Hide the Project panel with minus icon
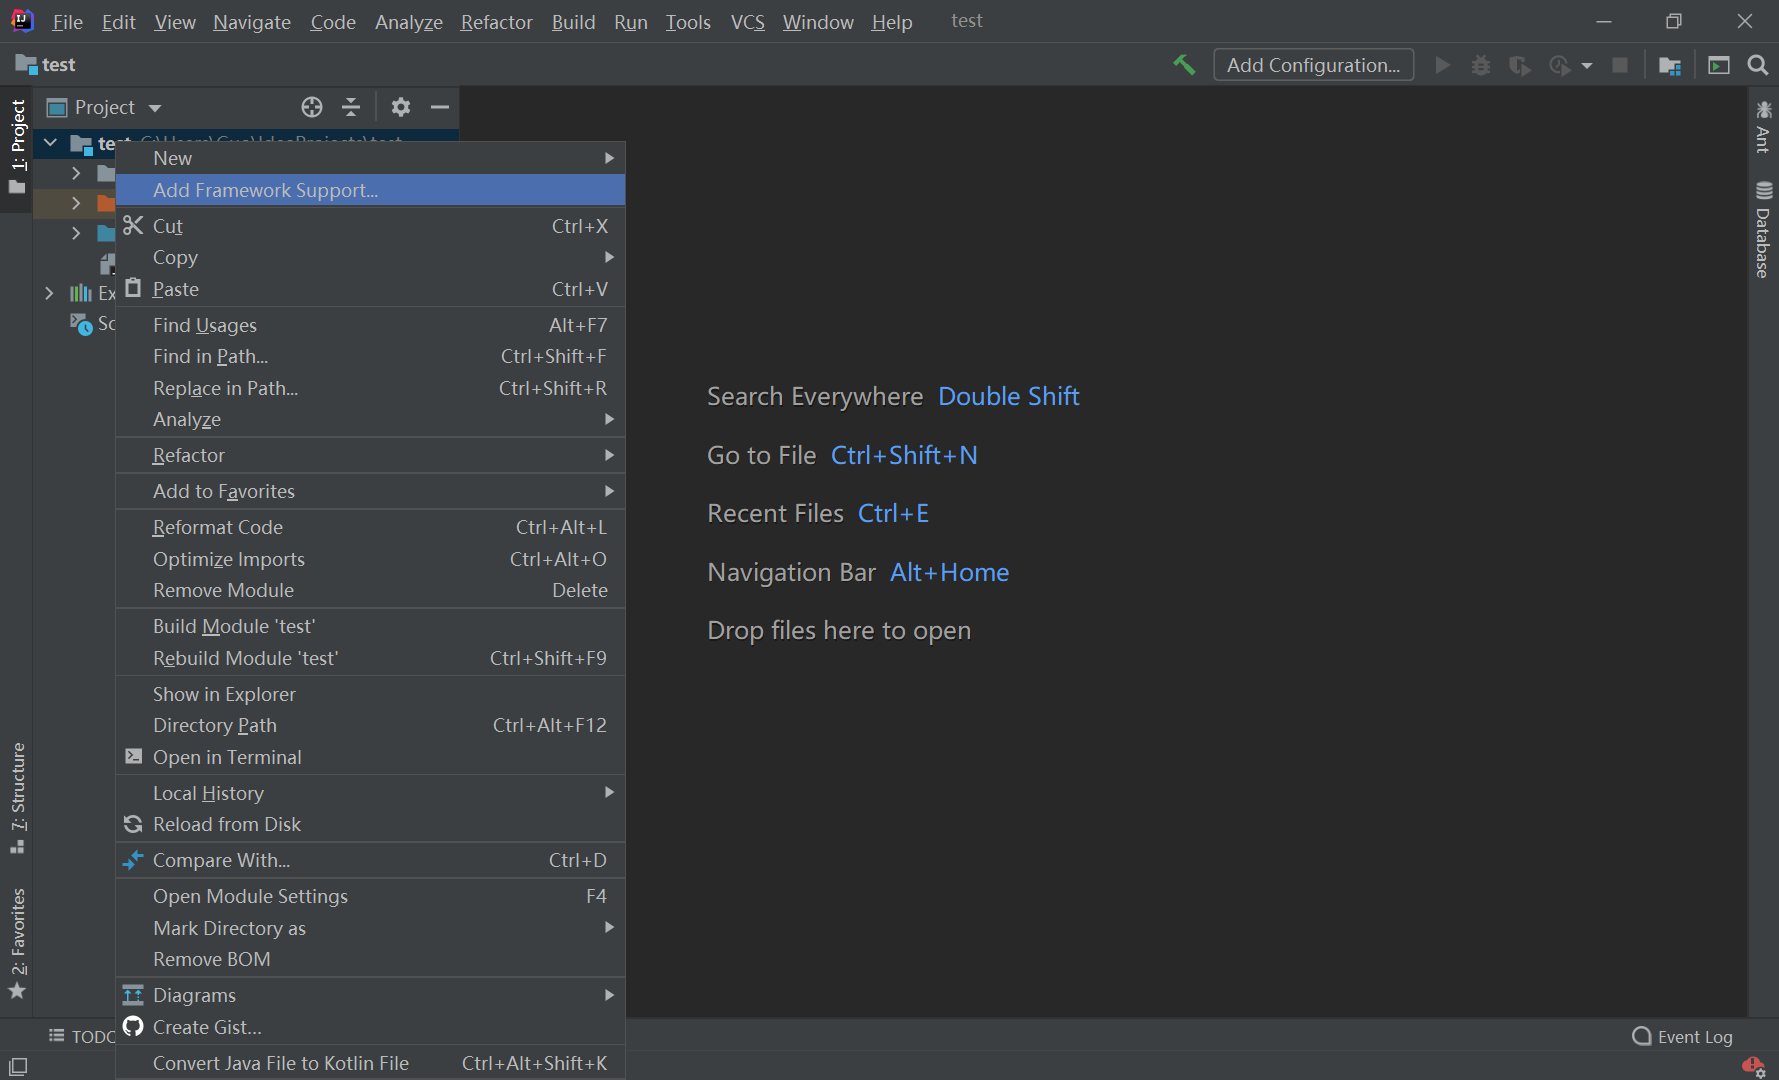Image resolution: width=1779 pixels, height=1080 pixels. pos(440,107)
